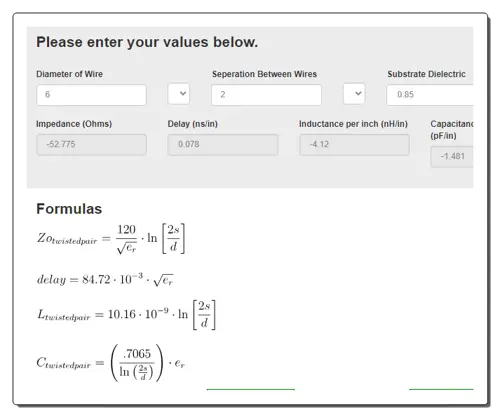Click the Diameter of Wire label
This screenshot has height=417, width=500.
pyautogui.click(x=69, y=74)
